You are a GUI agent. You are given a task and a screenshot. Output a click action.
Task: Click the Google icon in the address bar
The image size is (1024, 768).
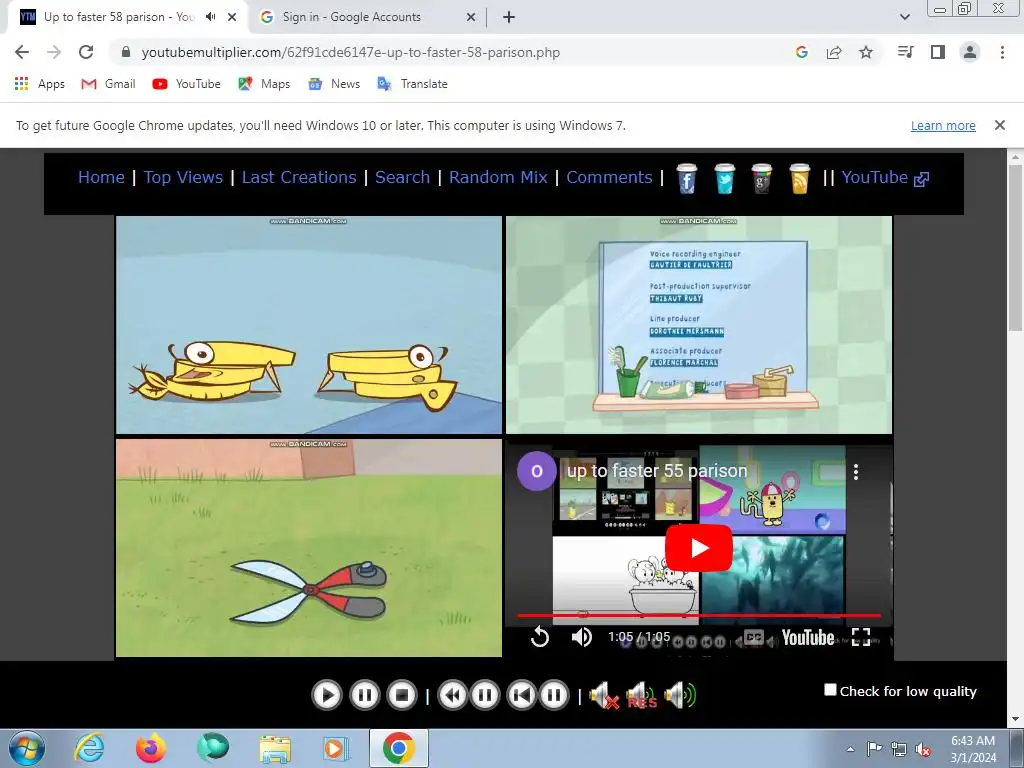pos(802,52)
